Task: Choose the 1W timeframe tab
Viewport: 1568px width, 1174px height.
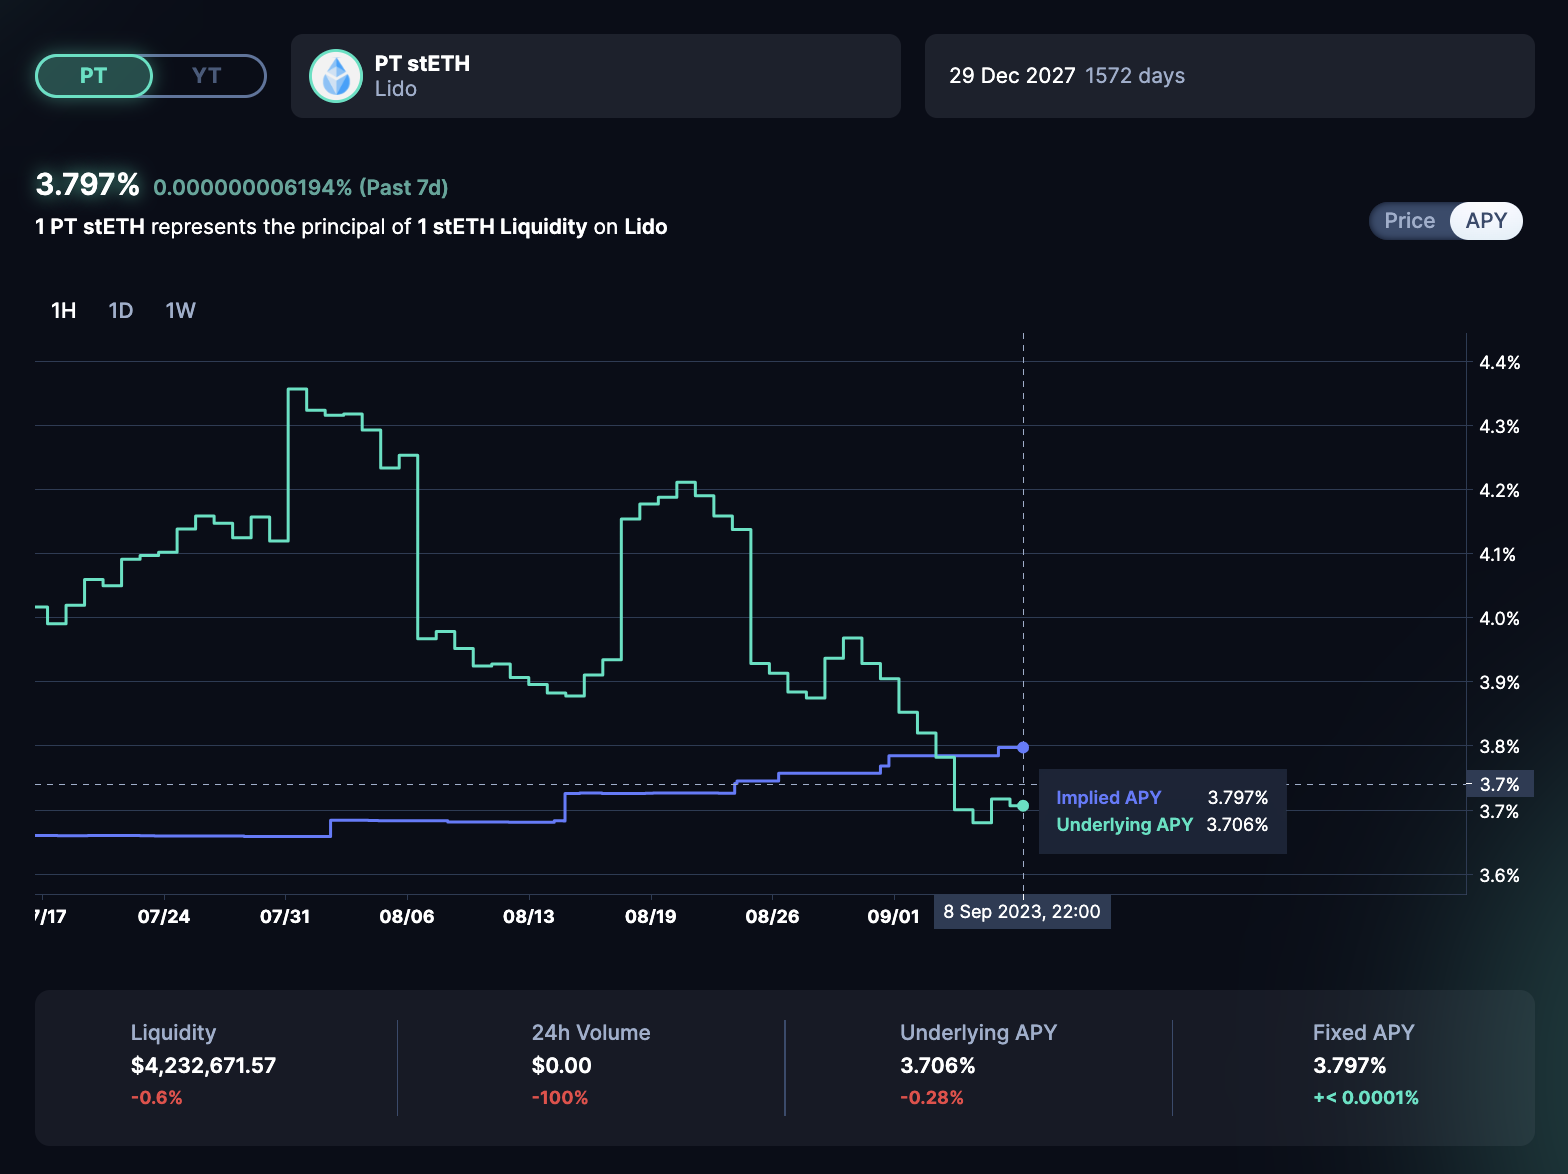Action: coord(180,311)
